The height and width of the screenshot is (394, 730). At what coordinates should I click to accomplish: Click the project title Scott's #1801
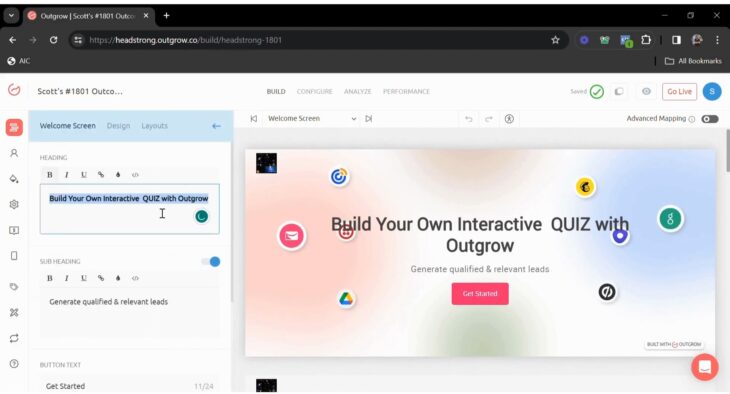coord(80,91)
